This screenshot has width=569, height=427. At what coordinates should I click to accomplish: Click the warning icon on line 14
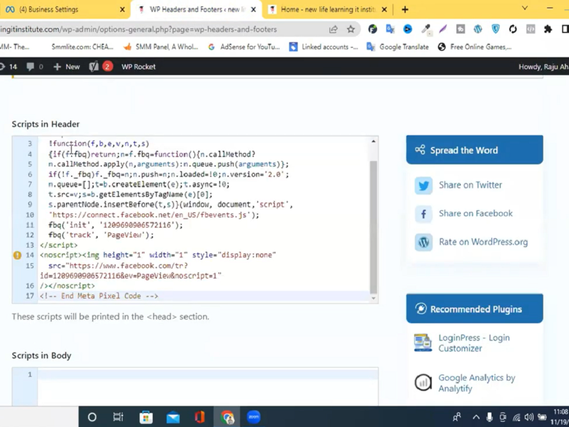click(17, 255)
